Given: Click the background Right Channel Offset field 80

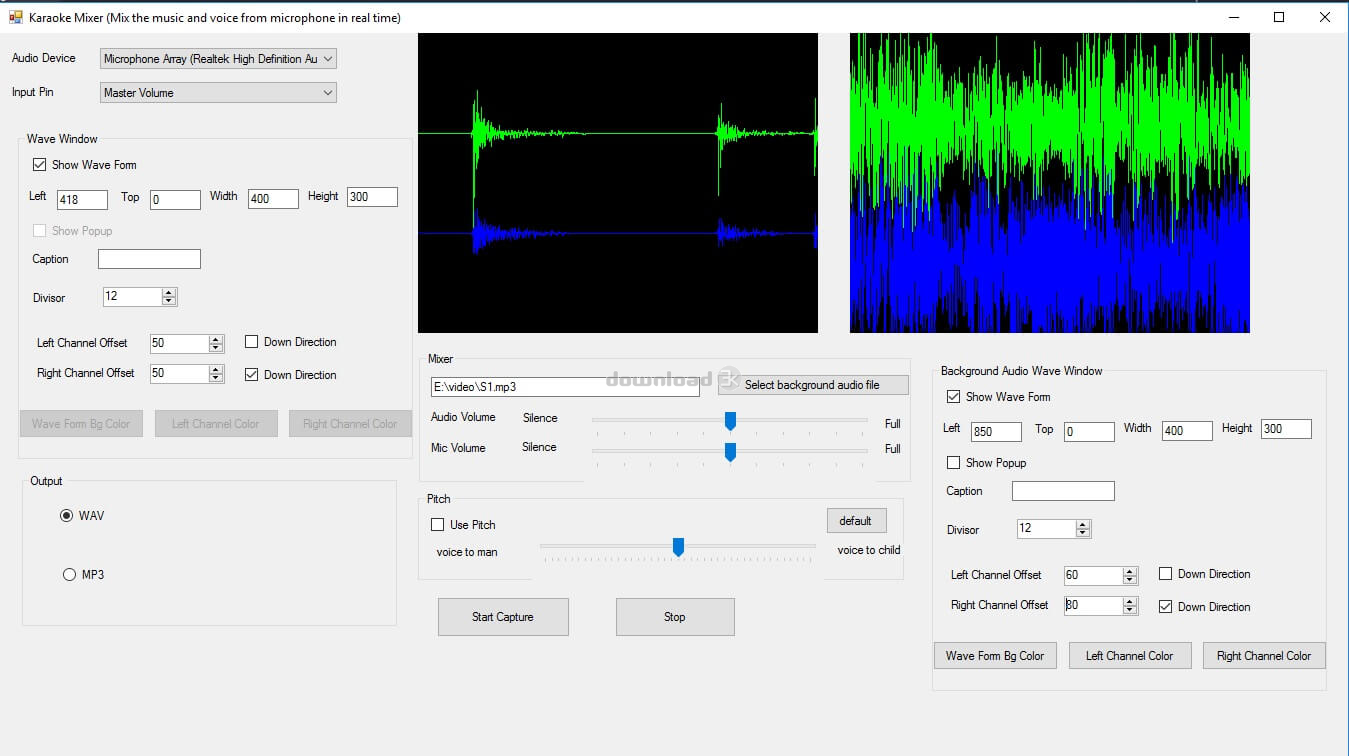Looking at the screenshot, I should point(1094,606).
